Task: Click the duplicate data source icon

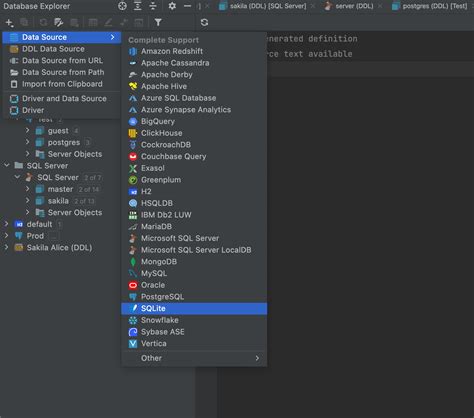Action: (x=24, y=22)
